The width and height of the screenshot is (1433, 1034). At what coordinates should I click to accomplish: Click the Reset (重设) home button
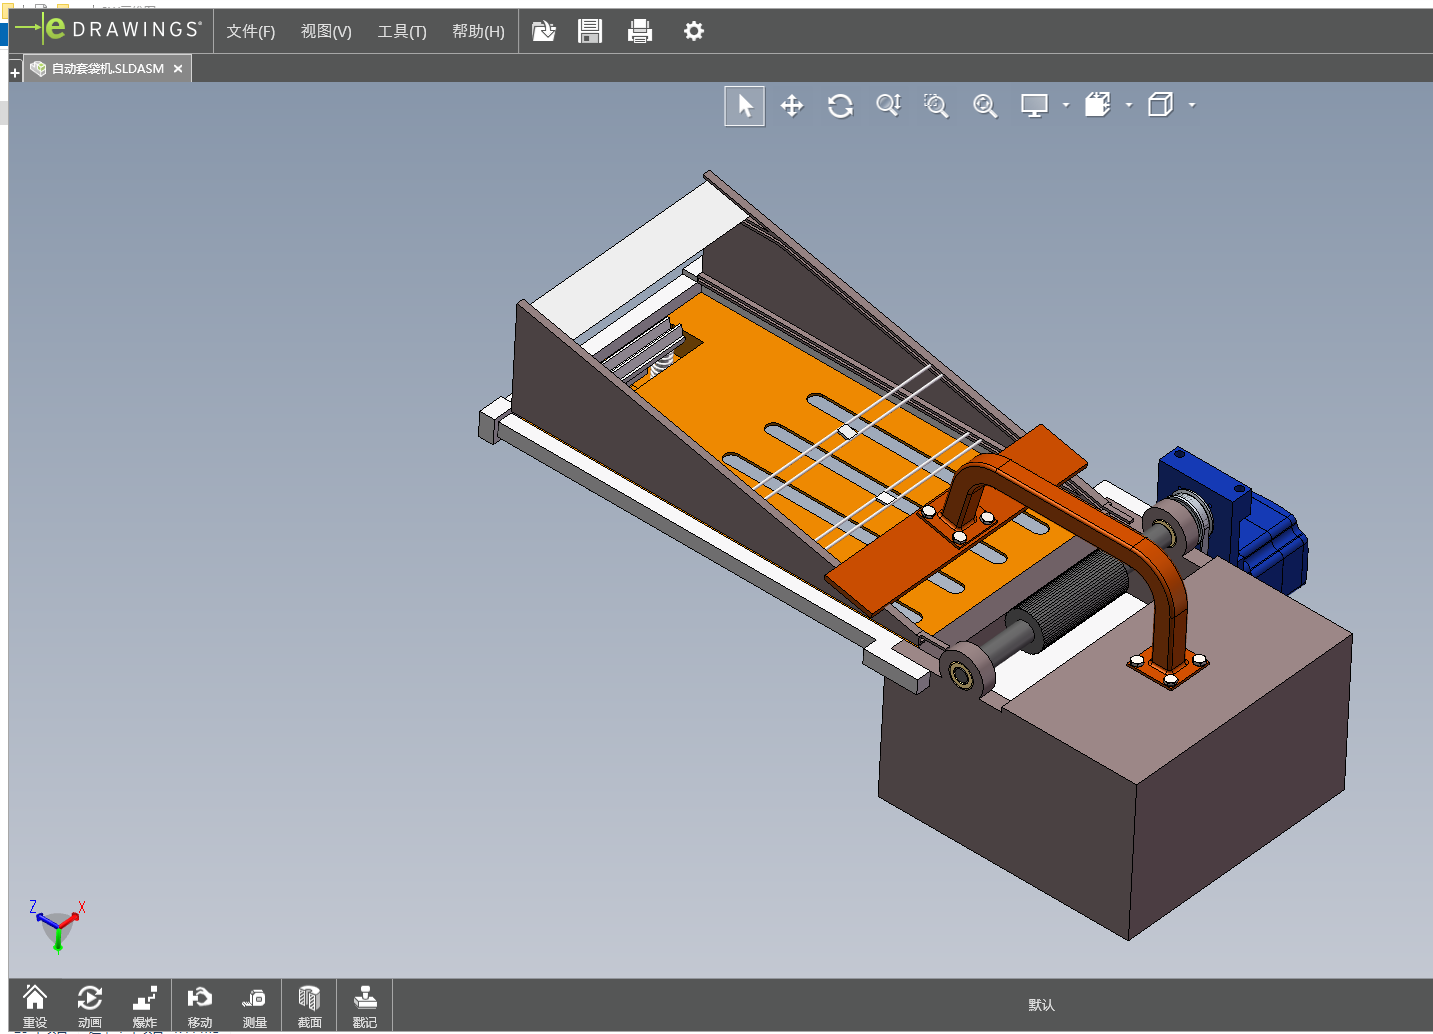point(35,1005)
